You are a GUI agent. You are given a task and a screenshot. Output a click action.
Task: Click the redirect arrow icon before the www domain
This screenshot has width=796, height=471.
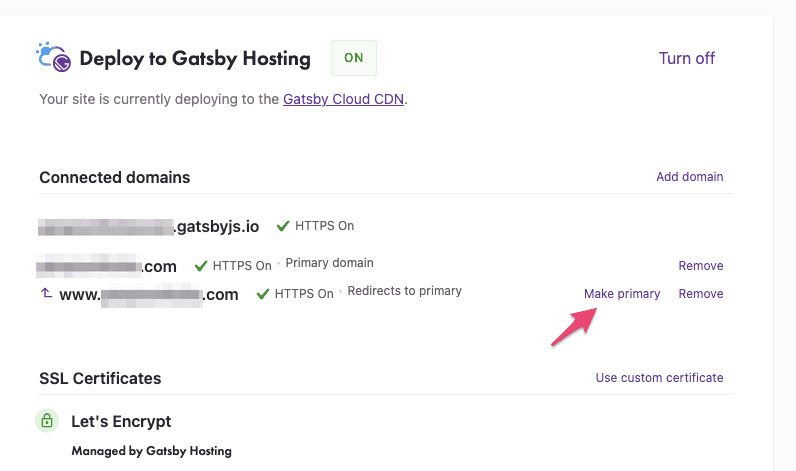click(46, 294)
